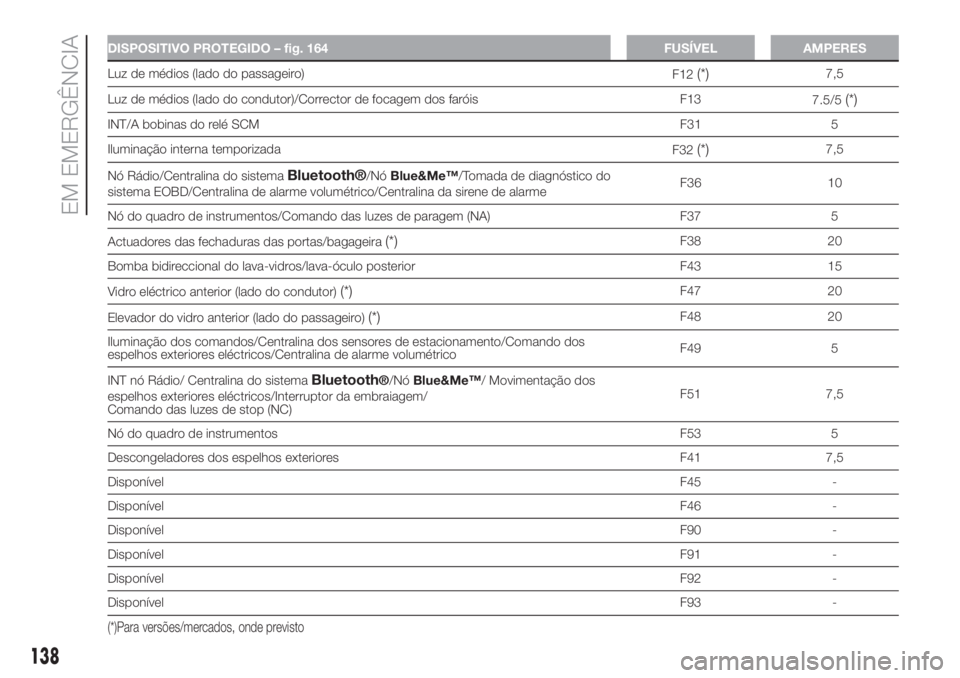
Task: Click the Blue&Me text in F51 row
Action: coord(448,380)
